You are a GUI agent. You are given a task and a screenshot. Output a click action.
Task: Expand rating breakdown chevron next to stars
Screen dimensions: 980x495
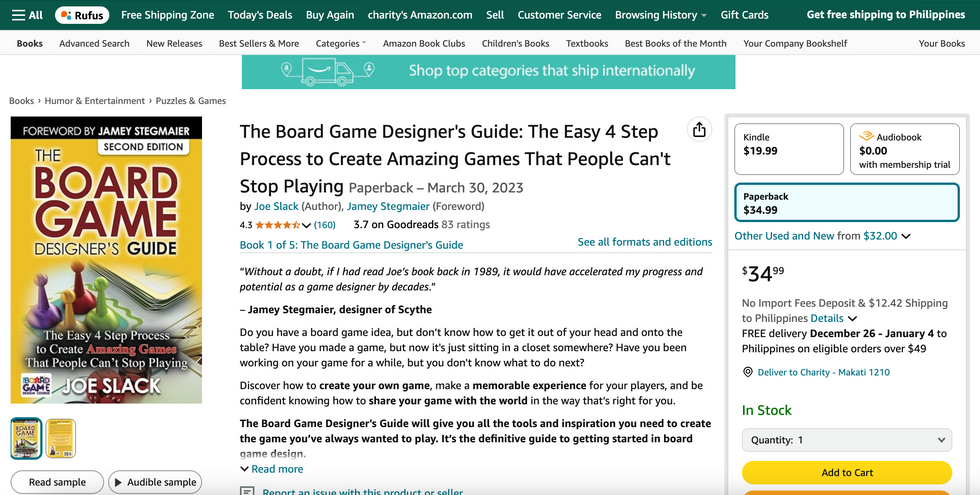[306, 225]
